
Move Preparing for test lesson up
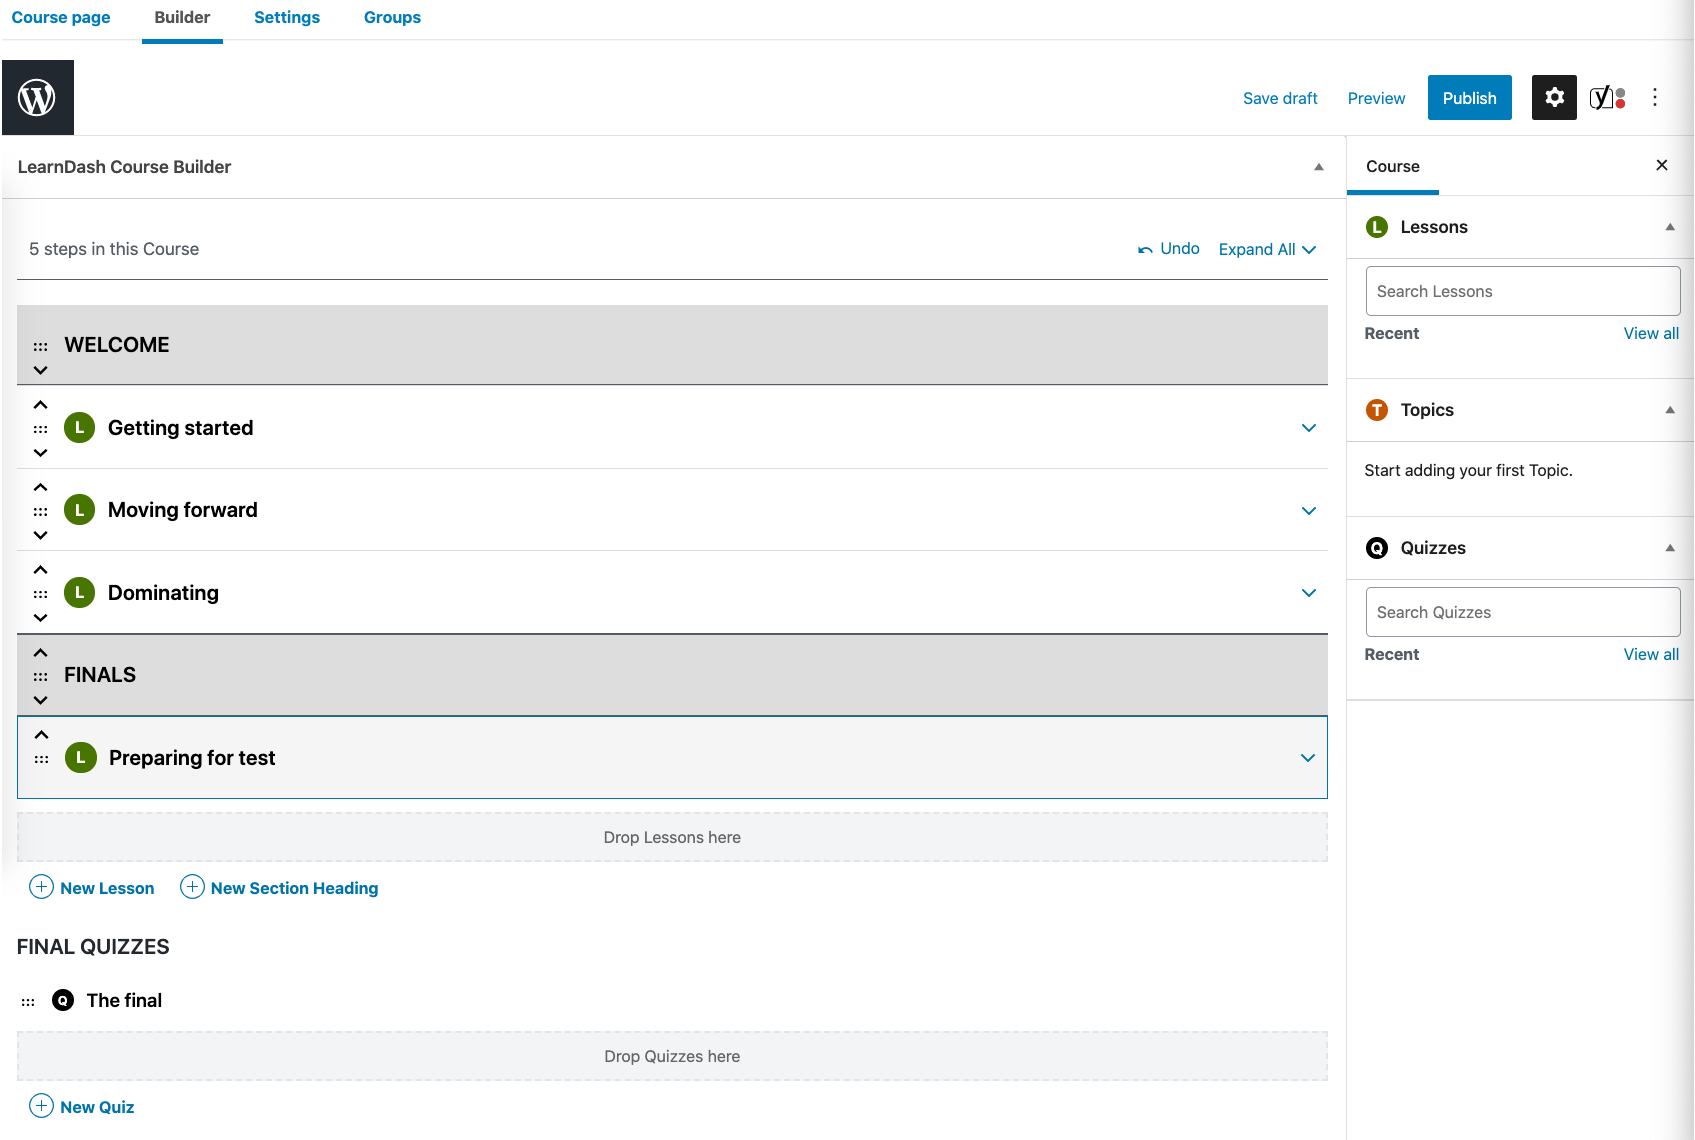pos(41,735)
